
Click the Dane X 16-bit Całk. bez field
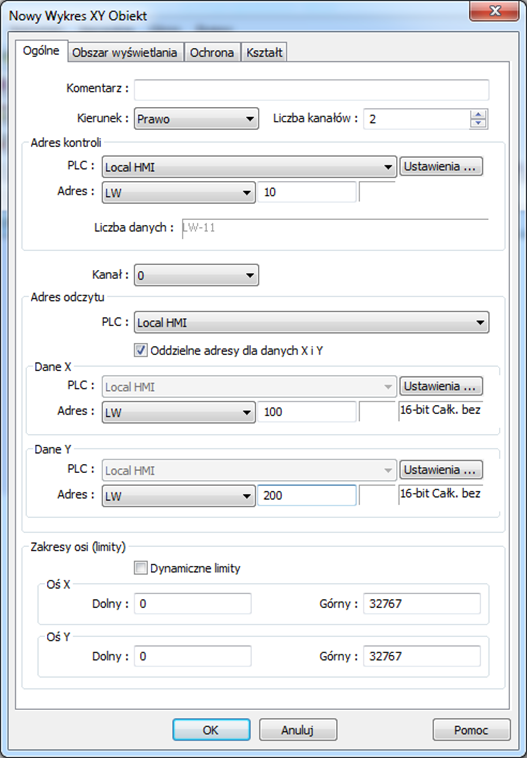(x=440, y=411)
